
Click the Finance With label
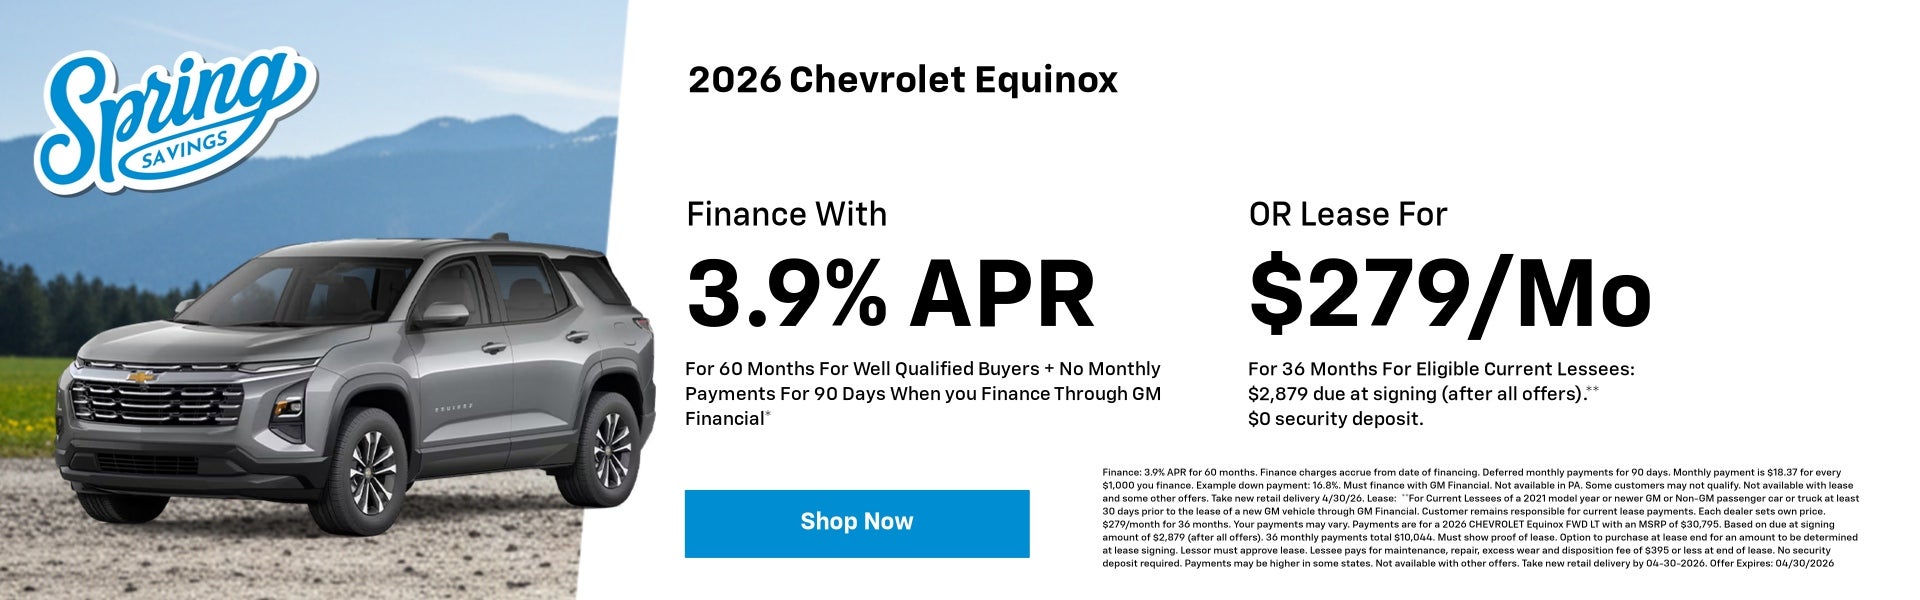[x=785, y=213]
